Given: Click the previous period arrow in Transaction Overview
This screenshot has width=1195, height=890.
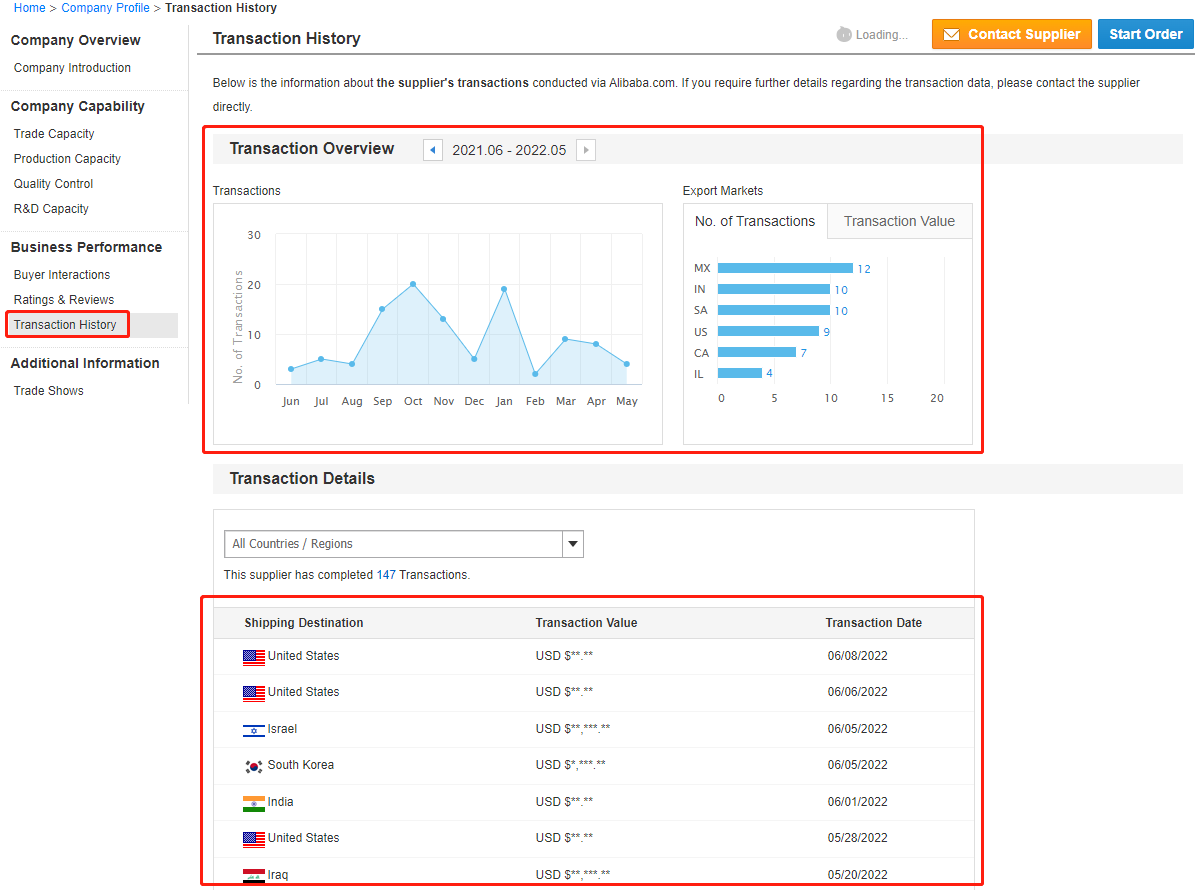Looking at the screenshot, I should pos(433,150).
